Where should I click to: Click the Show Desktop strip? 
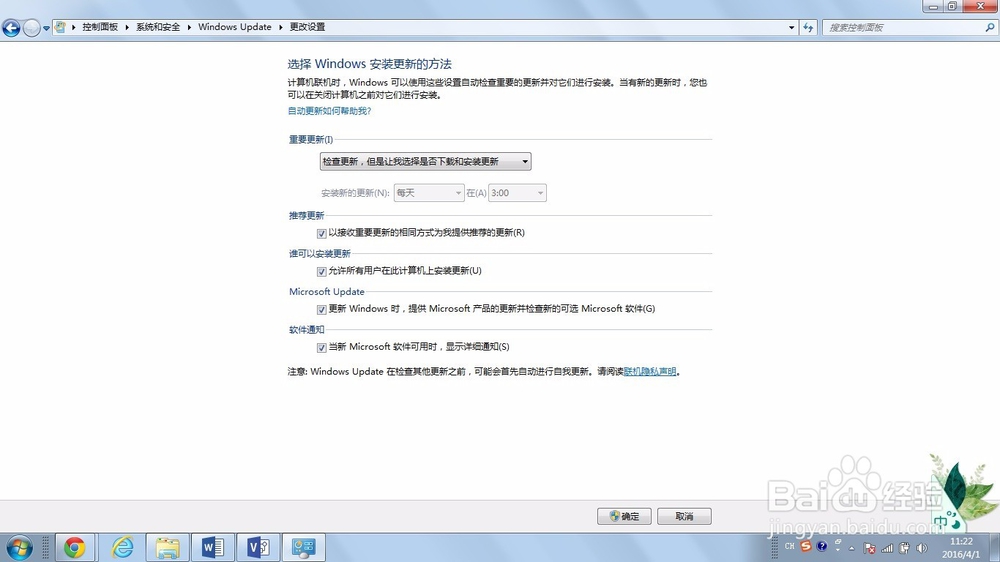[995, 547]
